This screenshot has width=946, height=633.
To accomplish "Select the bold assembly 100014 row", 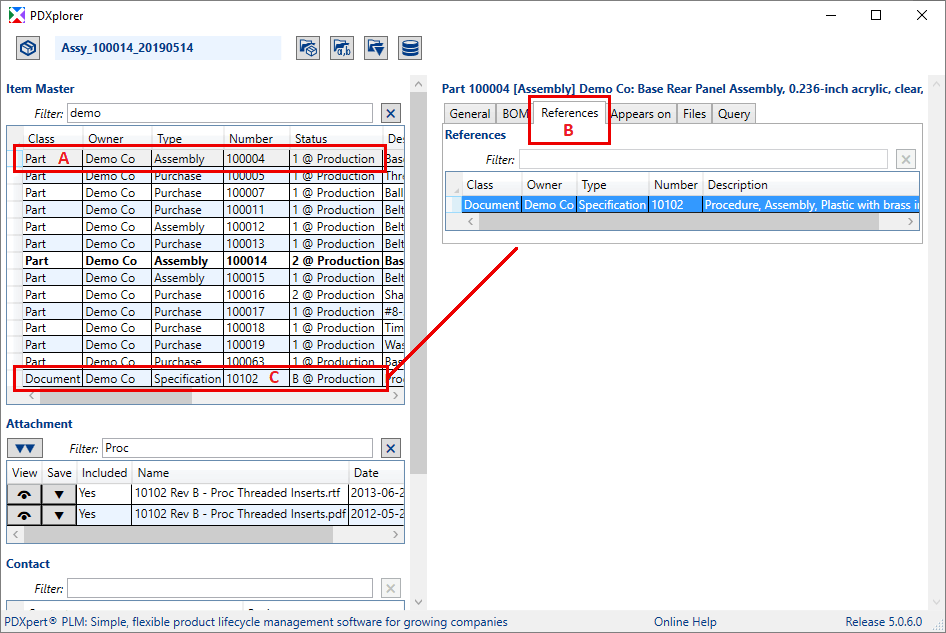I will [208, 261].
